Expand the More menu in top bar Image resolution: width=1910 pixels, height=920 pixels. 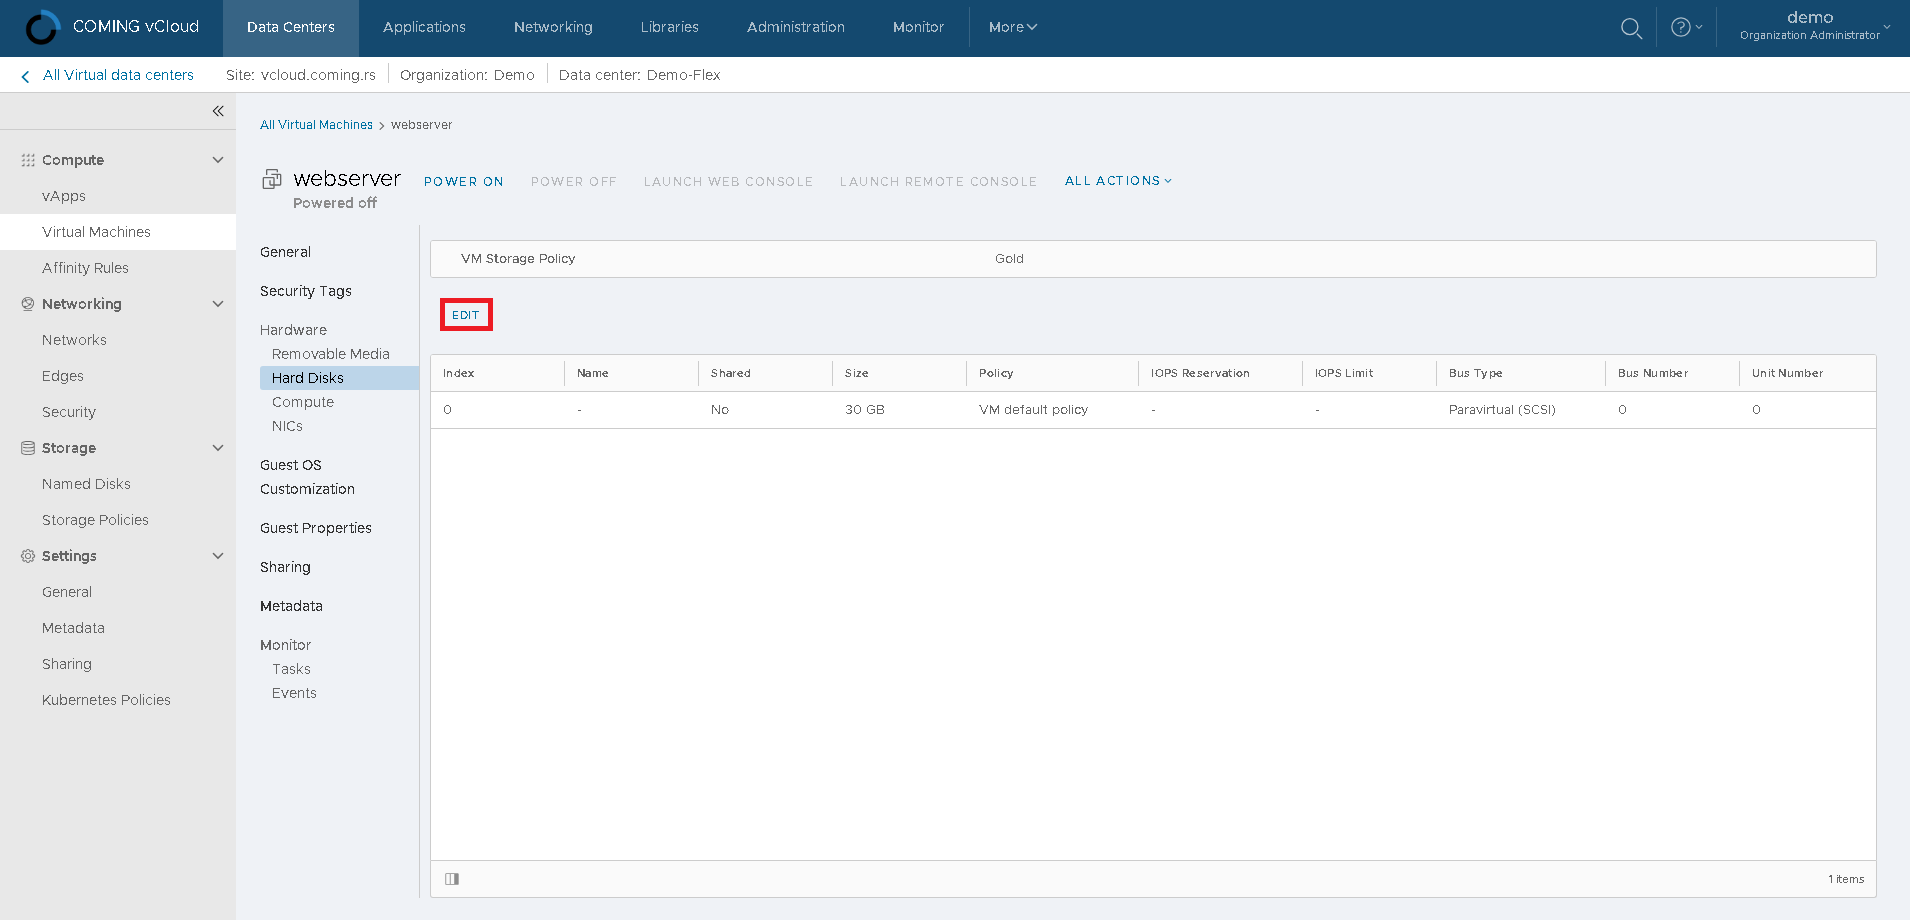[1012, 27]
